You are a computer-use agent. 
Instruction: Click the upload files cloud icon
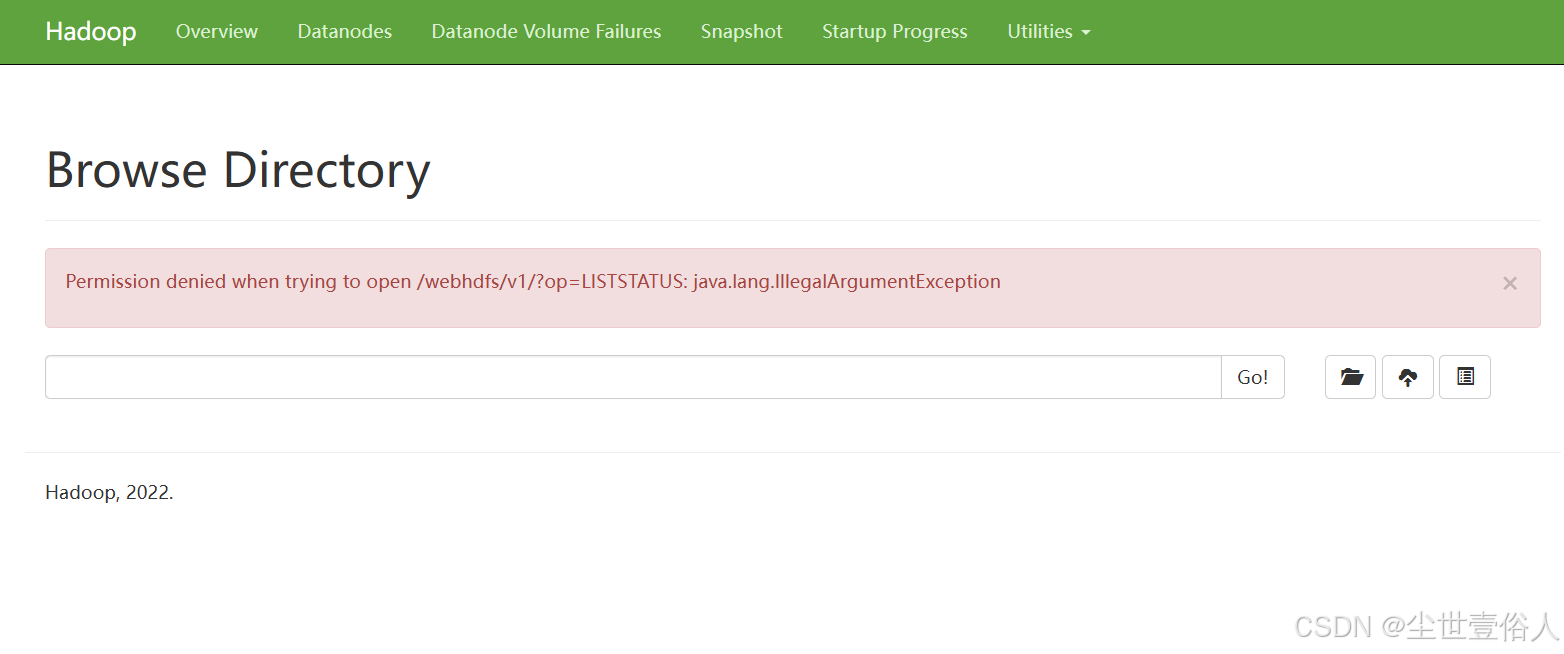pos(1408,377)
